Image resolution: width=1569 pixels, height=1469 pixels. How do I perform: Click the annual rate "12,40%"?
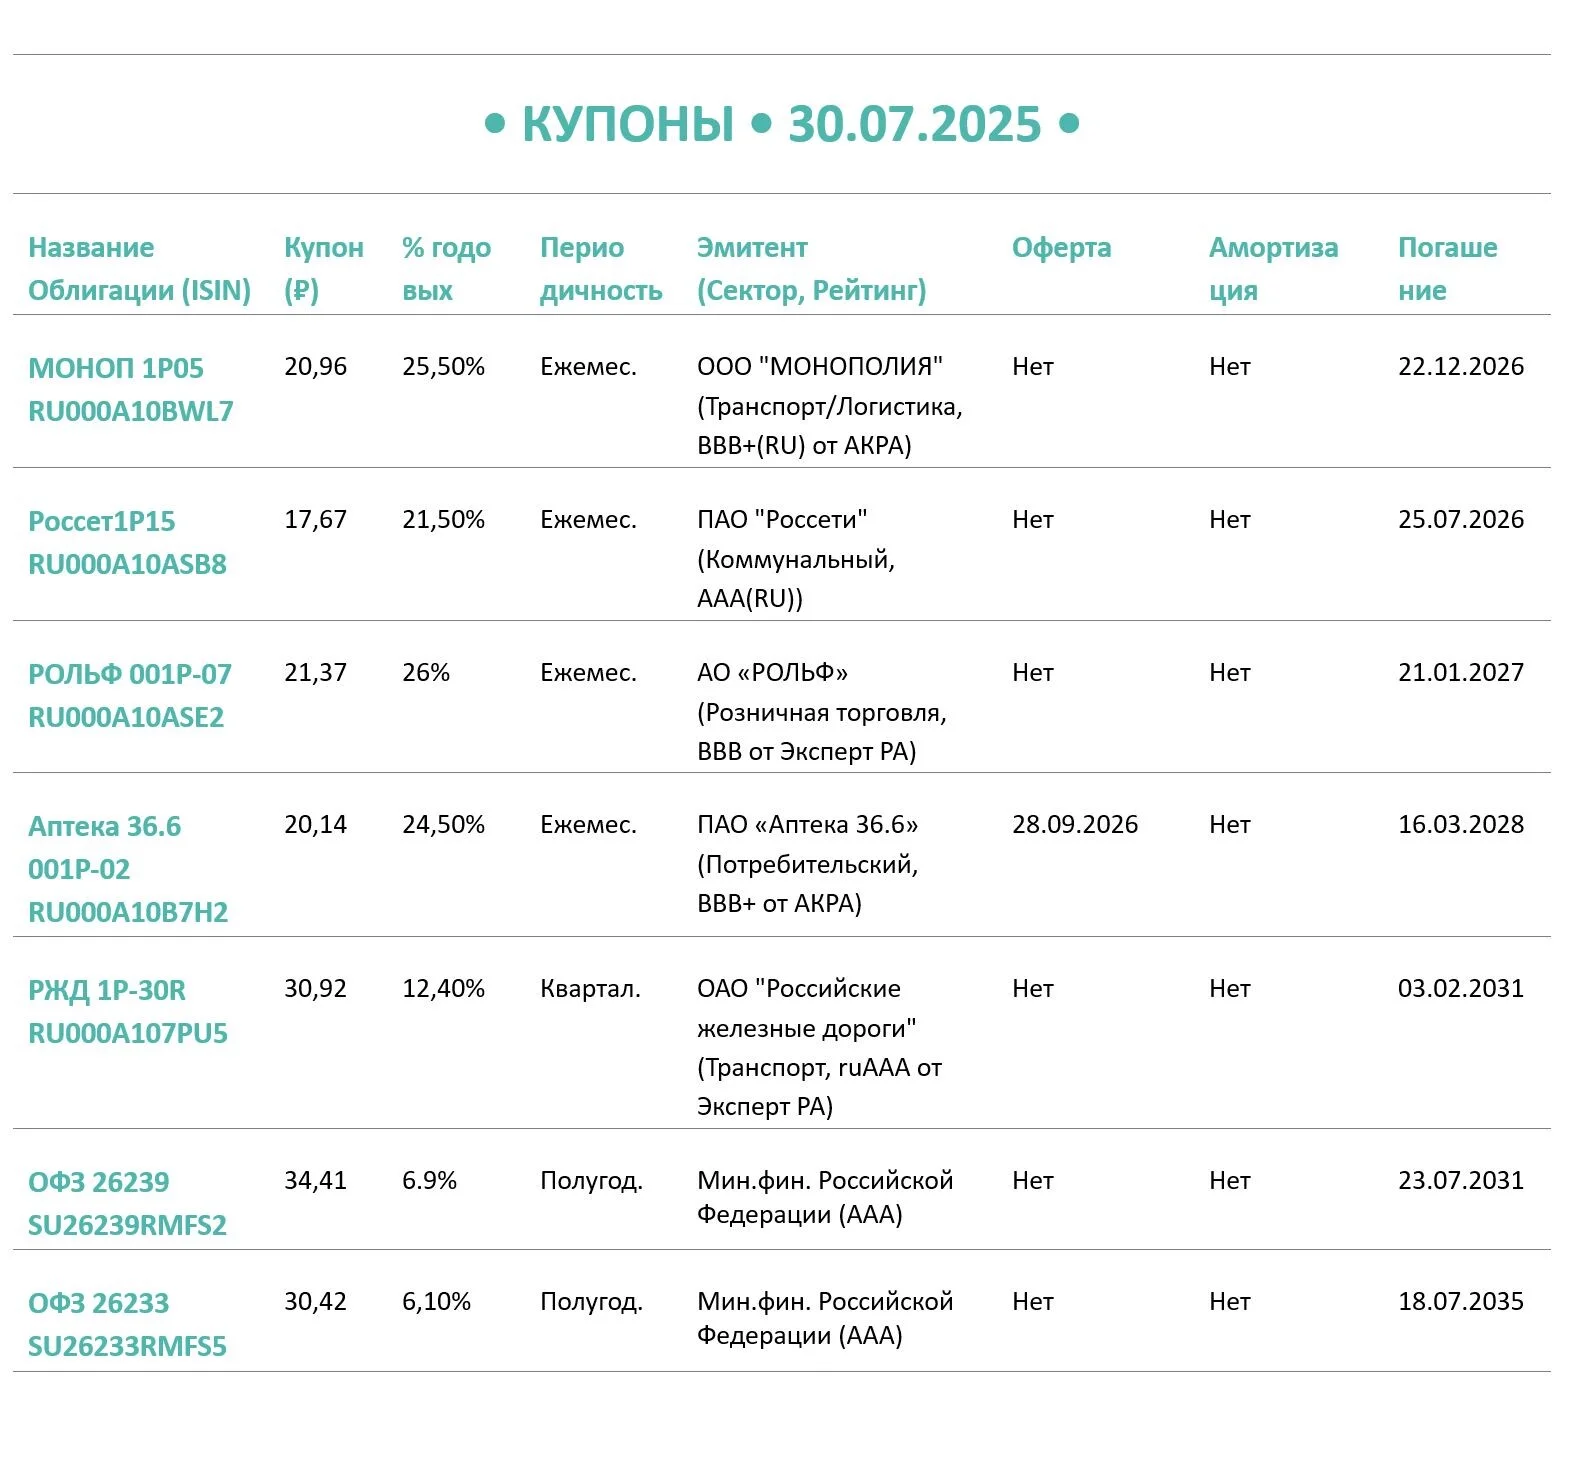(x=443, y=989)
